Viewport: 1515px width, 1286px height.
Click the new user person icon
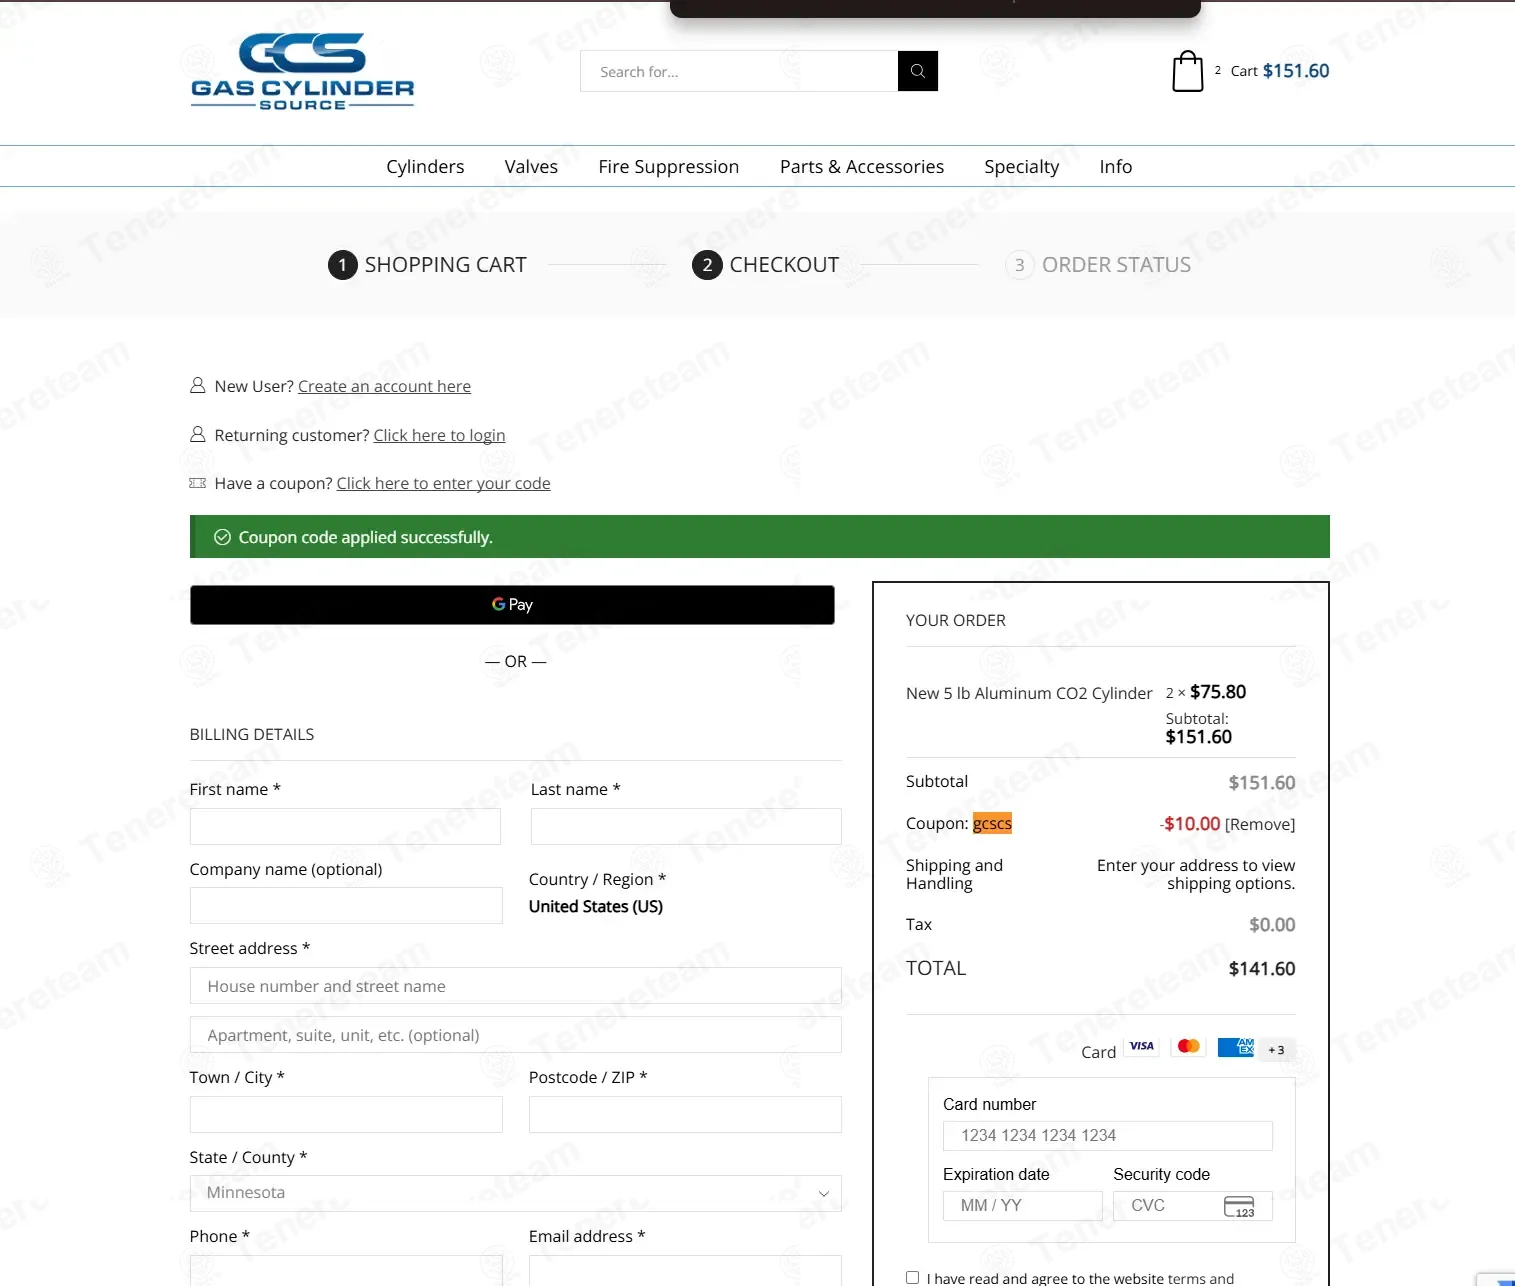198,385
